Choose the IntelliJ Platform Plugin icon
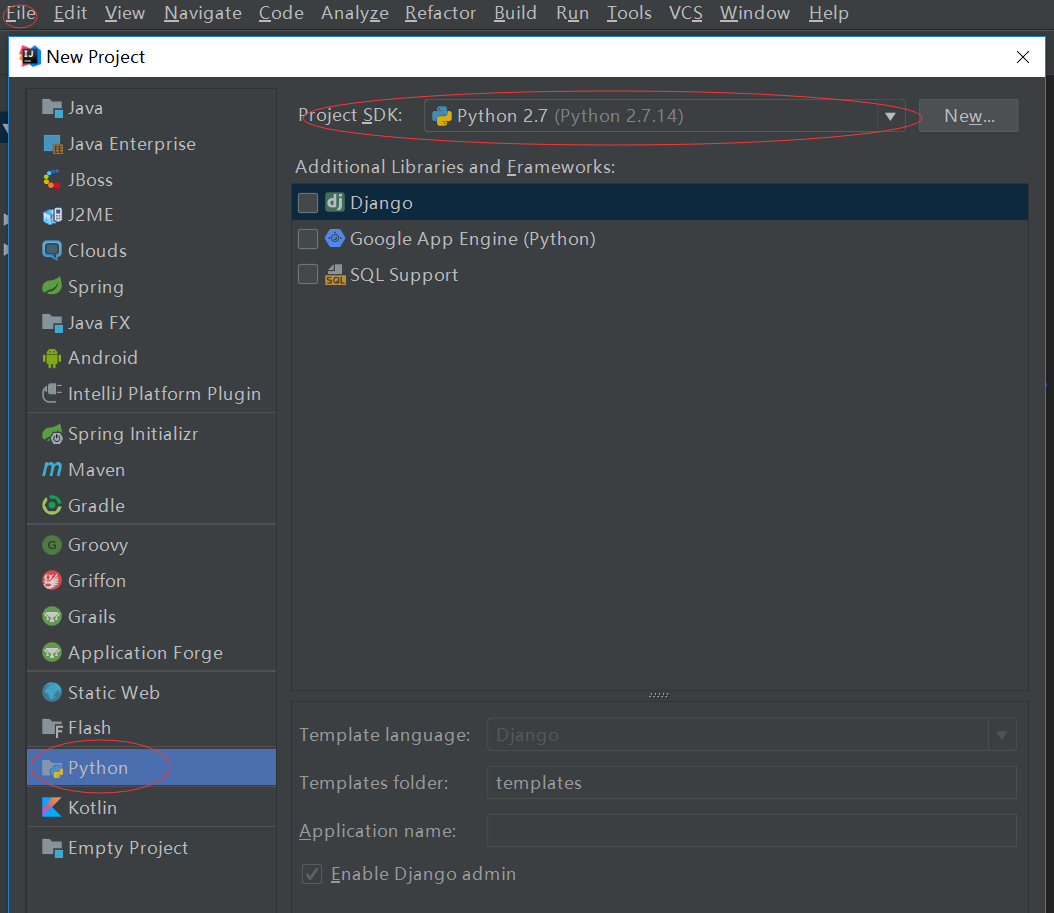The width and height of the screenshot is (1054, 913). [52, 393]
